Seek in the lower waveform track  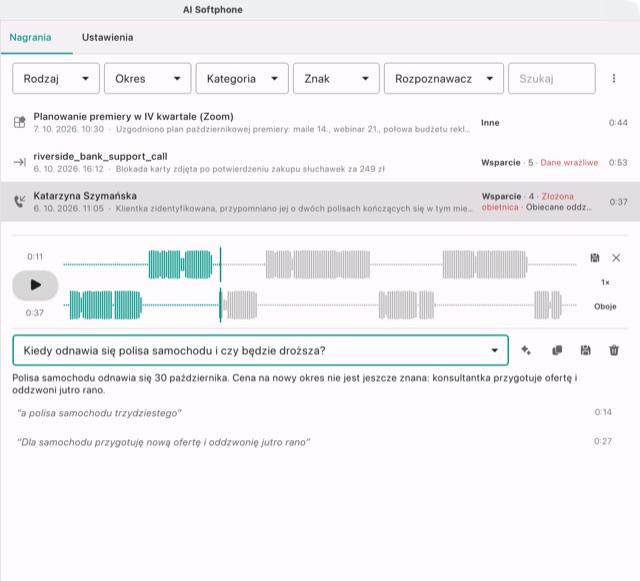tap(320, 305)
